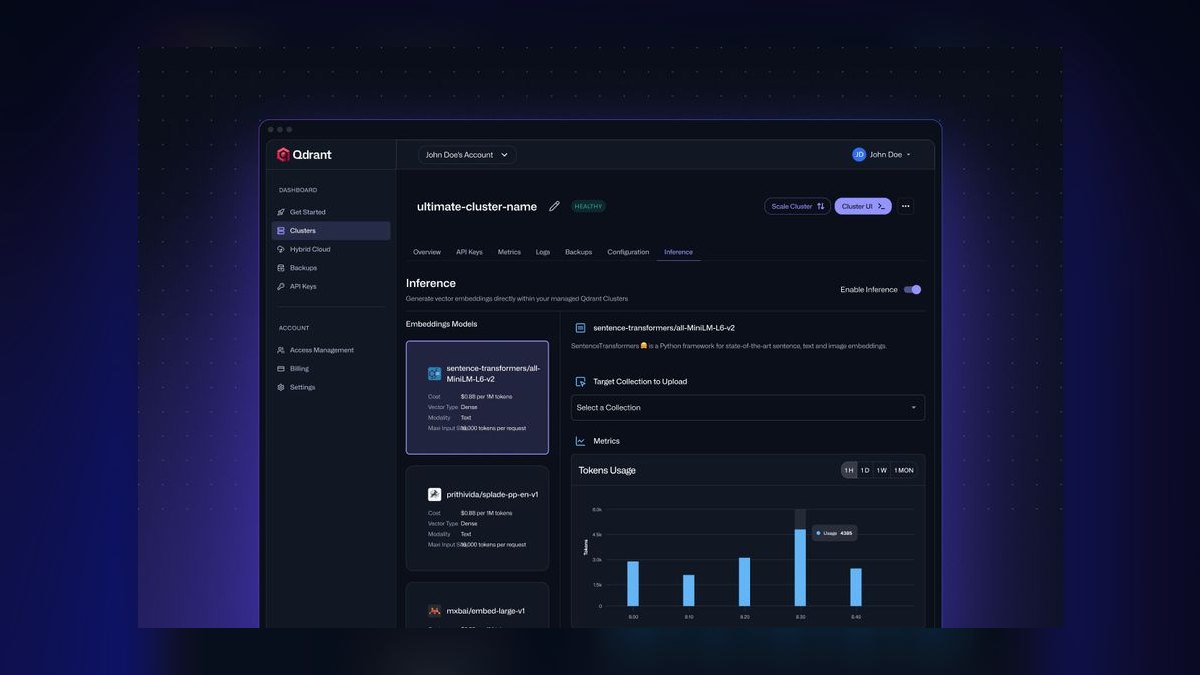
Task: Click the Billing card icon
Action: (281, 369)
